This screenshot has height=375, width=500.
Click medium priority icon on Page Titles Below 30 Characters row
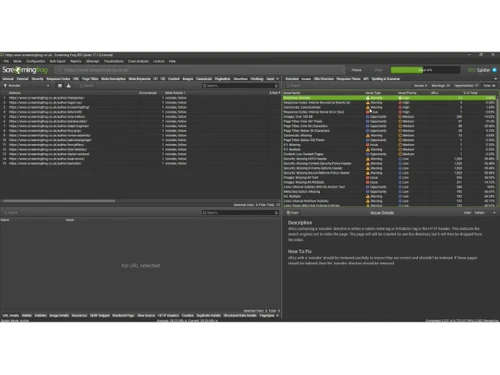[x=400, y=131]
